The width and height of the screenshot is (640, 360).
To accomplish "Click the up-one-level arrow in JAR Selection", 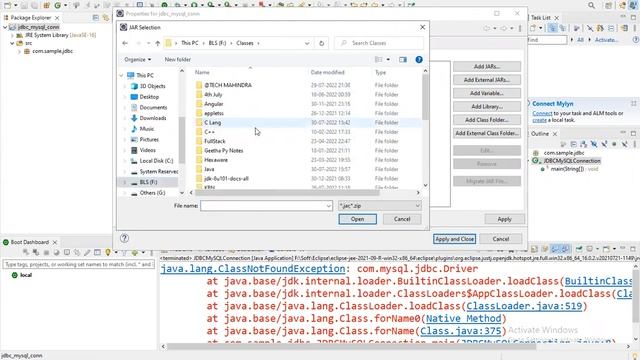I will coord(158,43).
